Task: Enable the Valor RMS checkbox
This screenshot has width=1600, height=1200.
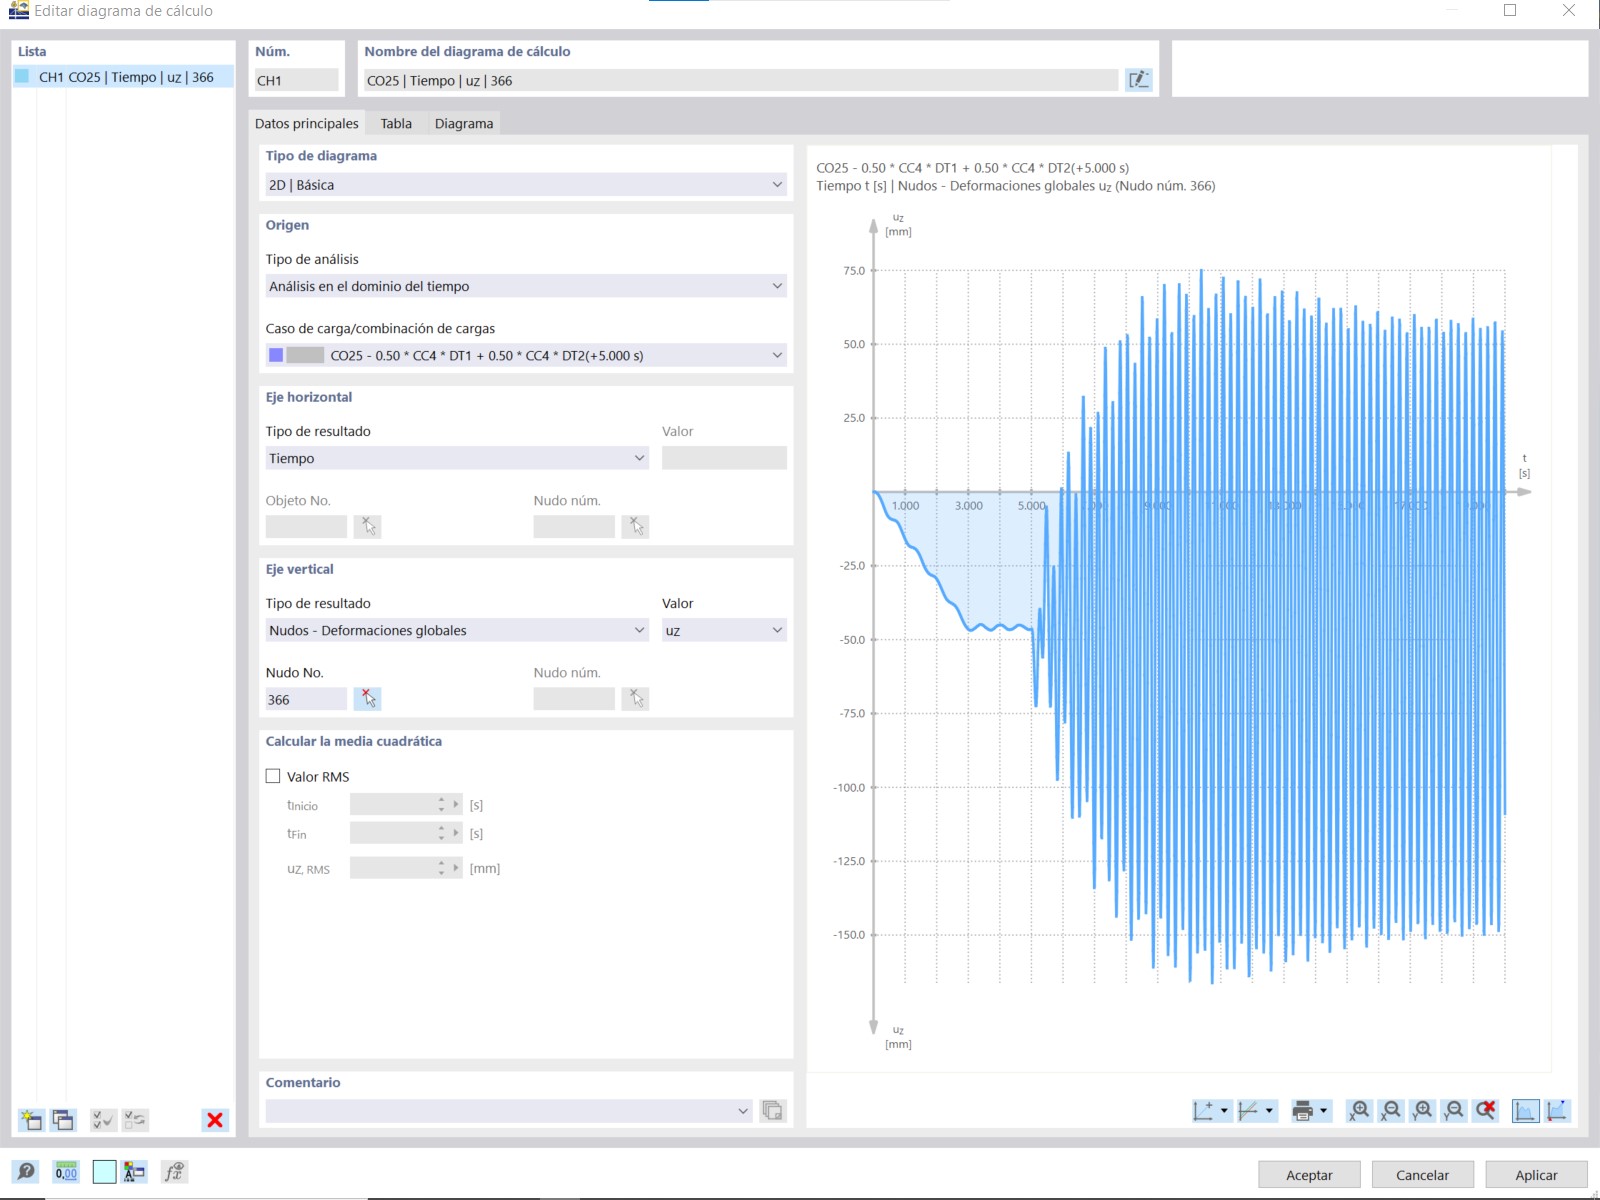Action: click(273, 776)
